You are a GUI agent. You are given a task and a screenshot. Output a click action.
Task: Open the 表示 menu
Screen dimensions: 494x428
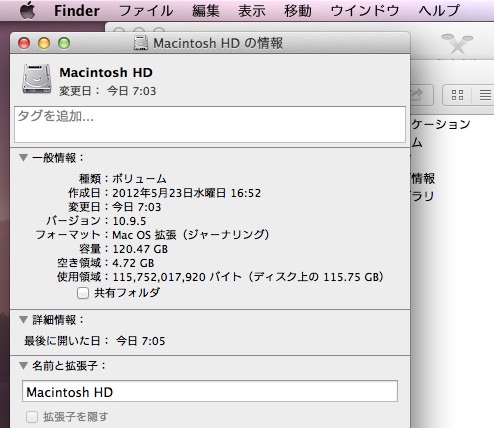(252, 11)
